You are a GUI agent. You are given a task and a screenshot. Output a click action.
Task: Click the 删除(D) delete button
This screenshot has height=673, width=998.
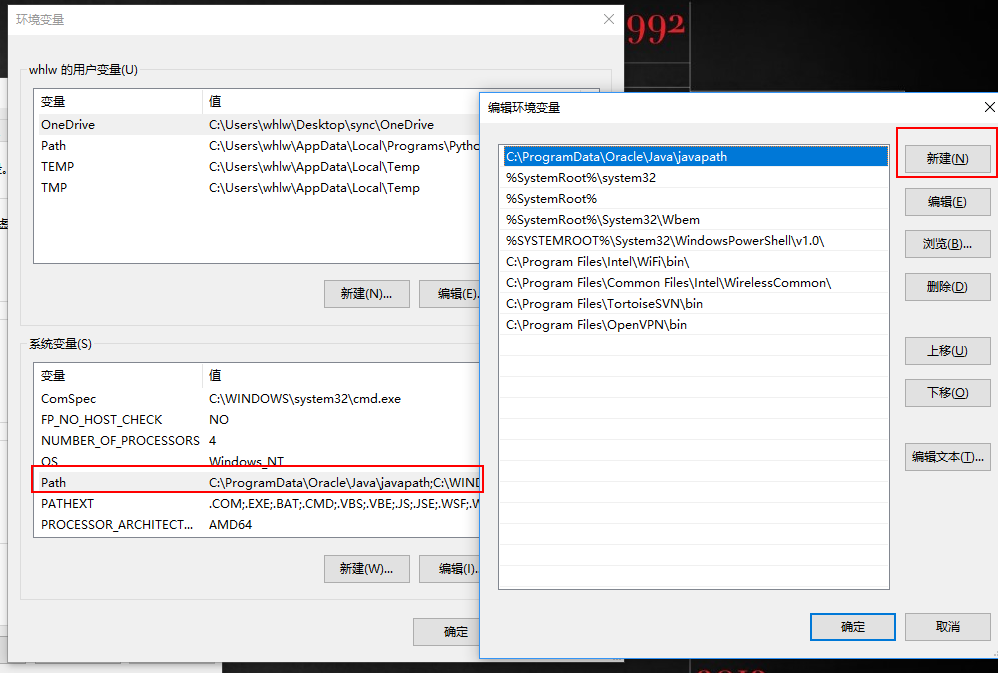(947, 287)
